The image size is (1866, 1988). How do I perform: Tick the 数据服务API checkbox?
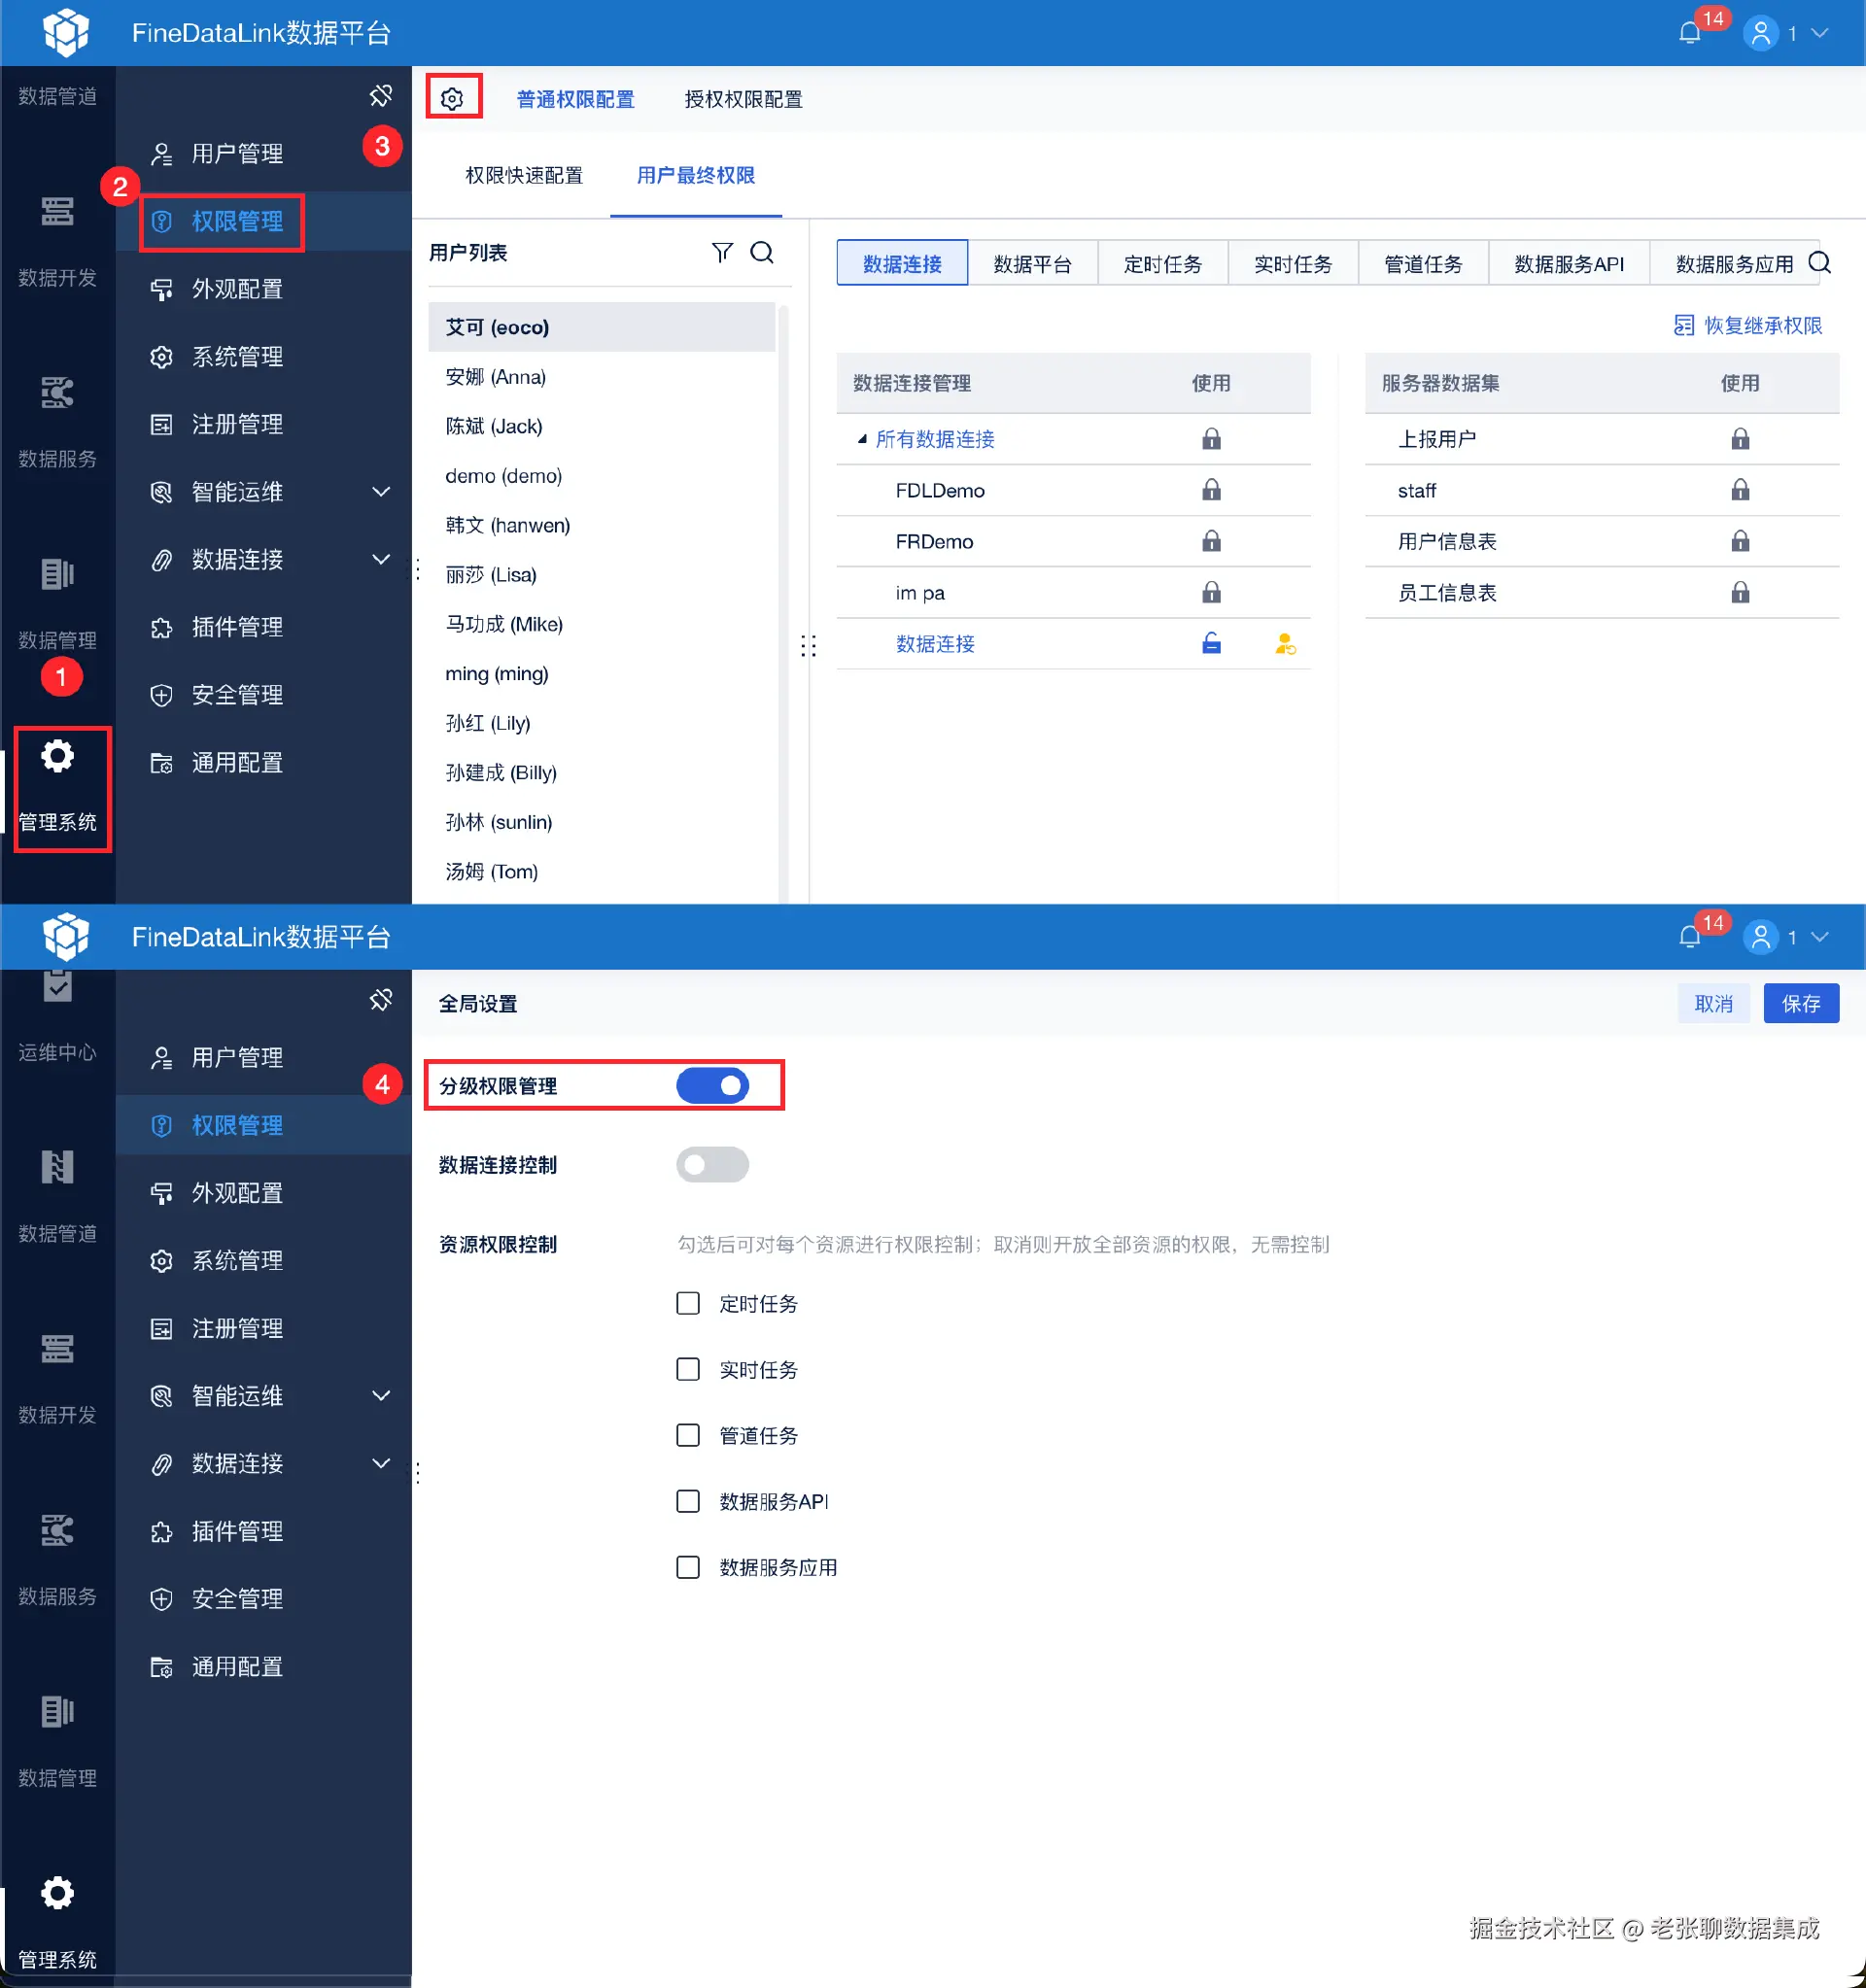tap(688, 1501)
